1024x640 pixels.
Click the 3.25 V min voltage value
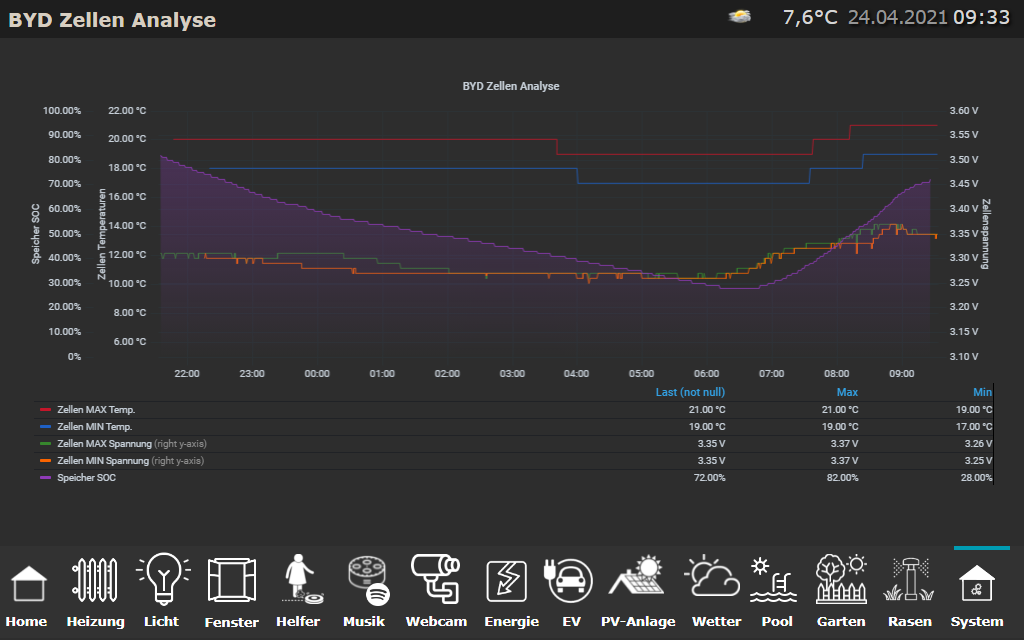pos(978,460)
